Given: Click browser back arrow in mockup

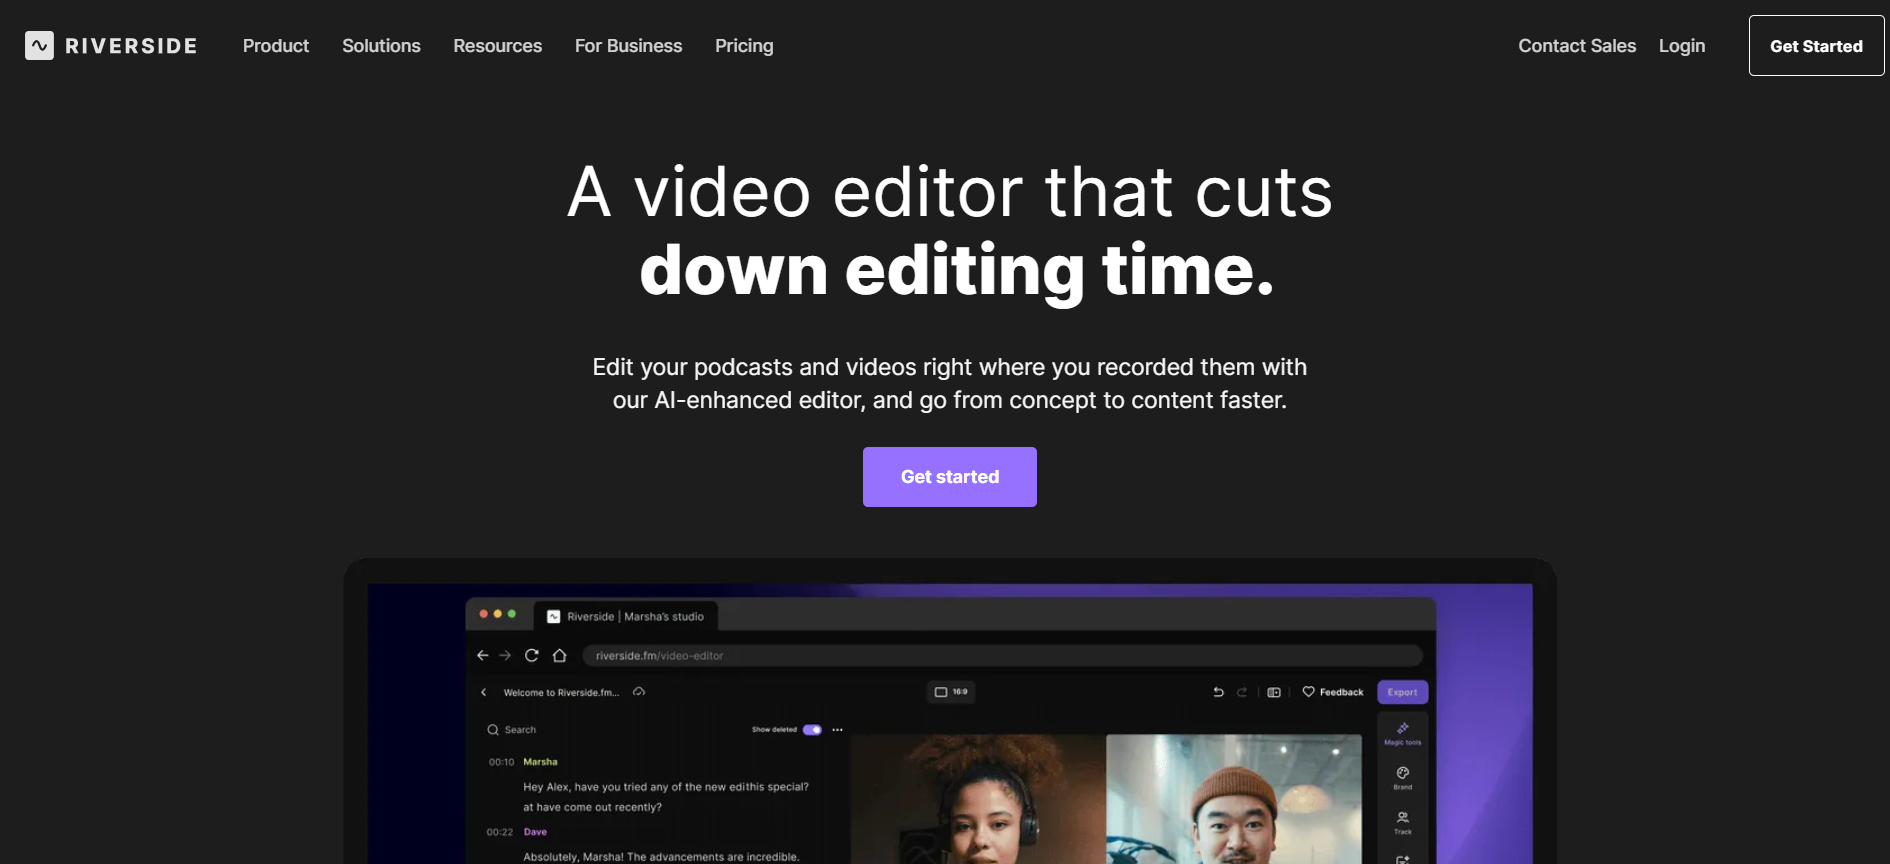Looking at the screenshot, I should point(483,655).
